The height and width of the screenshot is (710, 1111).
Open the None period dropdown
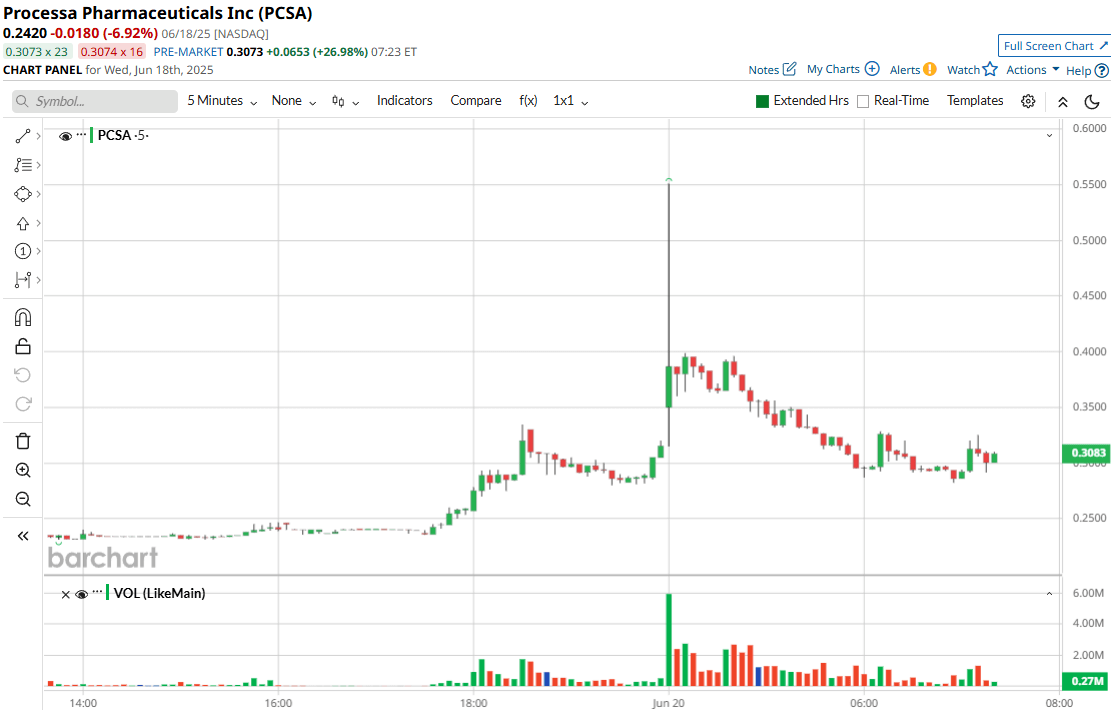(x=293, y=101)
